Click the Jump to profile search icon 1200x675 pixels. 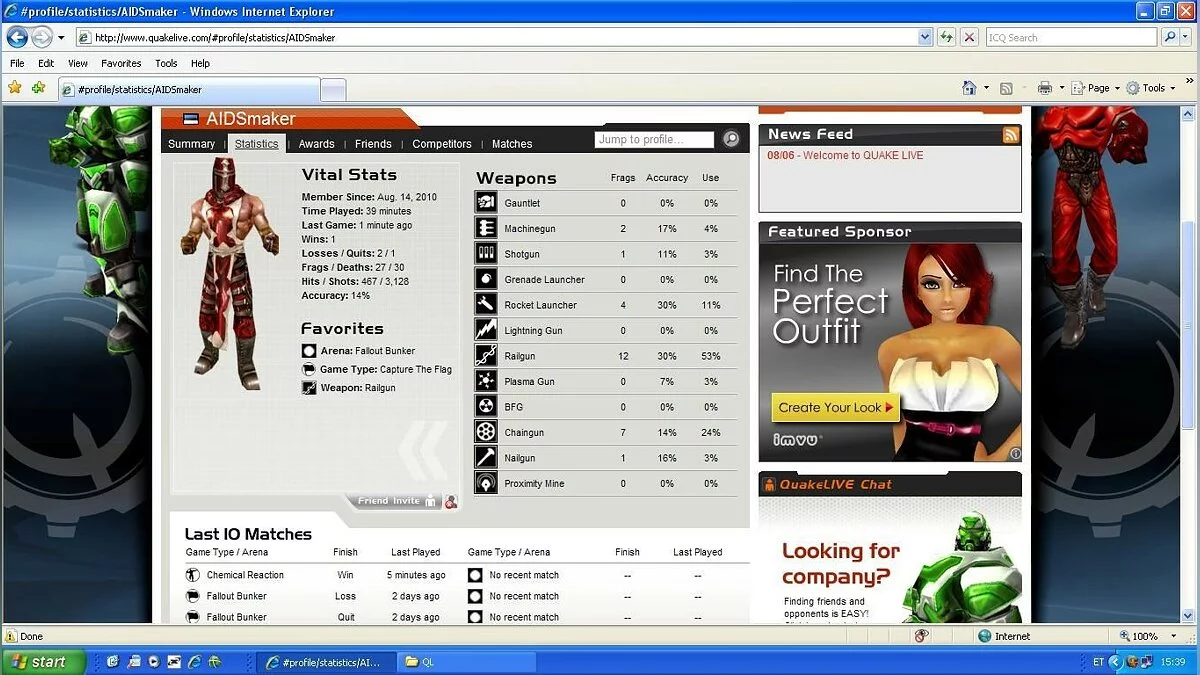pos(731,139)
